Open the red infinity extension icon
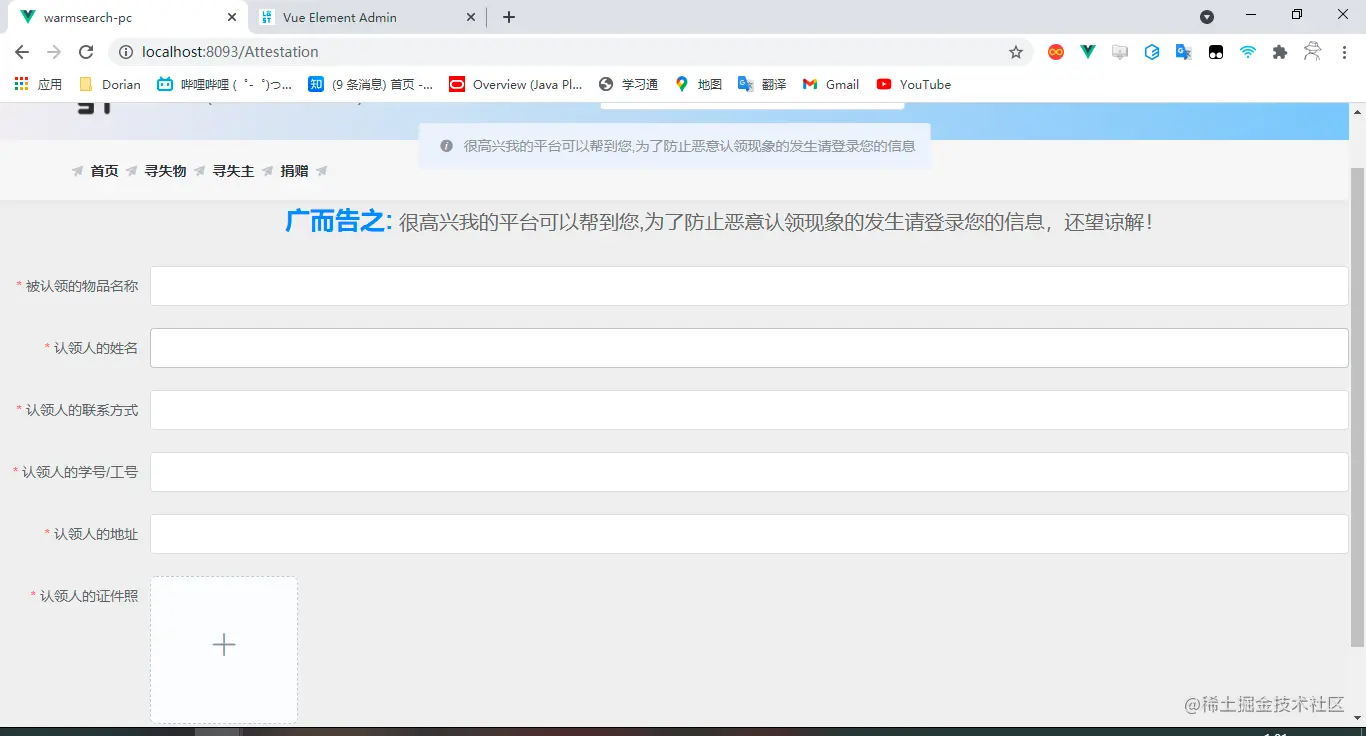Image resolution: width=1366 pixels, height=736 pixels. tap(1056, 52)
